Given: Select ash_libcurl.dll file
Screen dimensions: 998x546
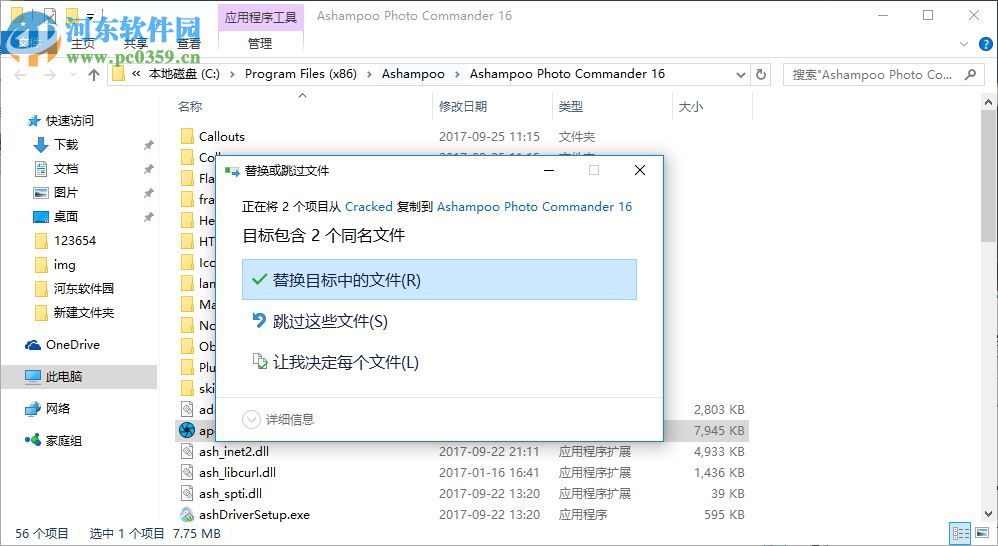Looking at the screenshot, I should click(x=237, y=472).
